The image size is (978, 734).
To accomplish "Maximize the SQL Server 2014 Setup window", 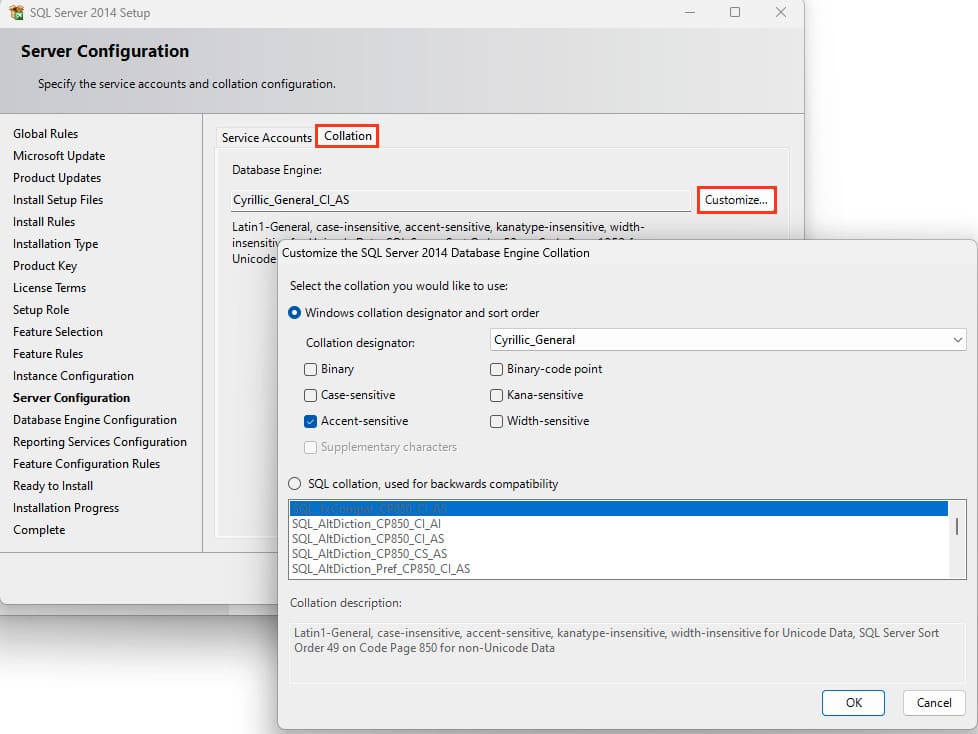I will click(x=735, y=13).
